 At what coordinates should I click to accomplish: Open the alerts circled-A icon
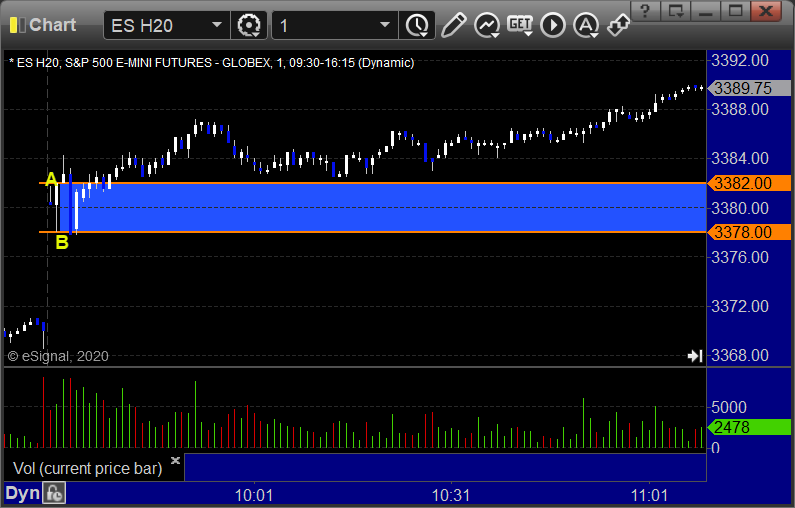586,25
